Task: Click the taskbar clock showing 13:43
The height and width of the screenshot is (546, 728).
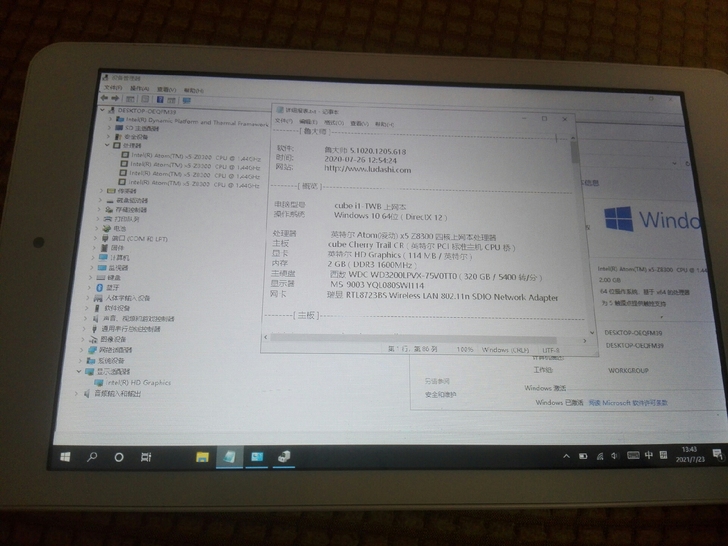Action: (690, 454)
